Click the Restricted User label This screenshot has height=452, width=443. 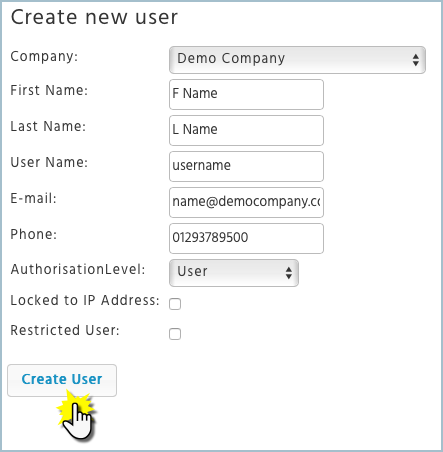click(65, 330)
